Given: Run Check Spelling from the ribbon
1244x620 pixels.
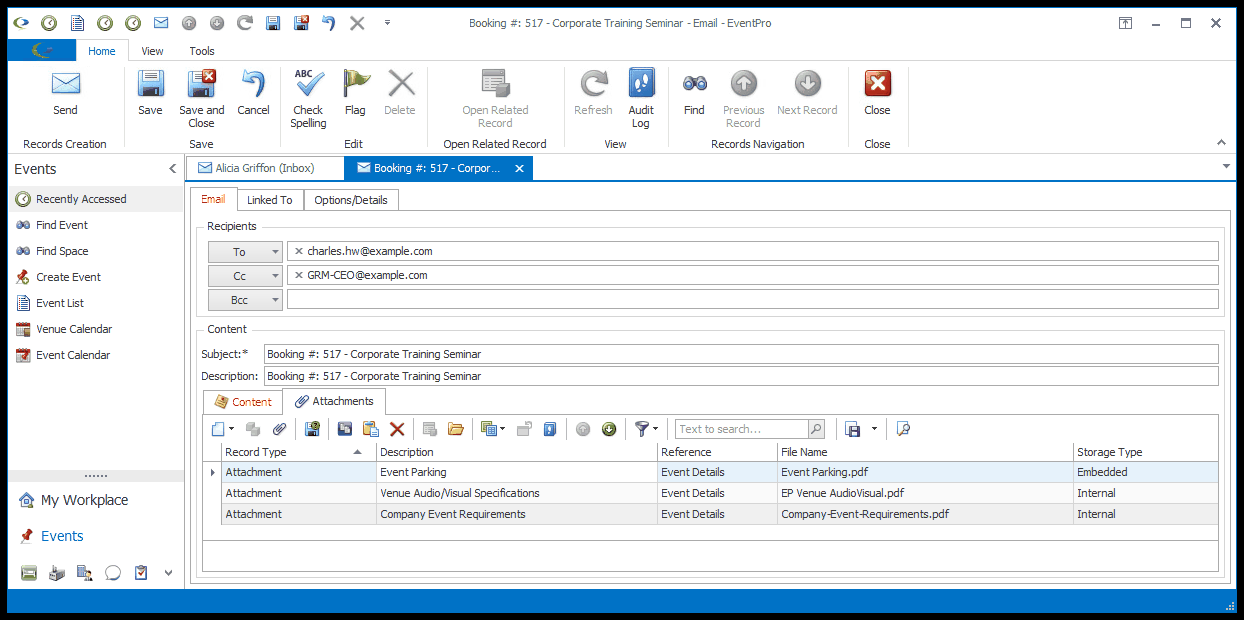Looking at the screenshot, I should click(x=308, y=99).
